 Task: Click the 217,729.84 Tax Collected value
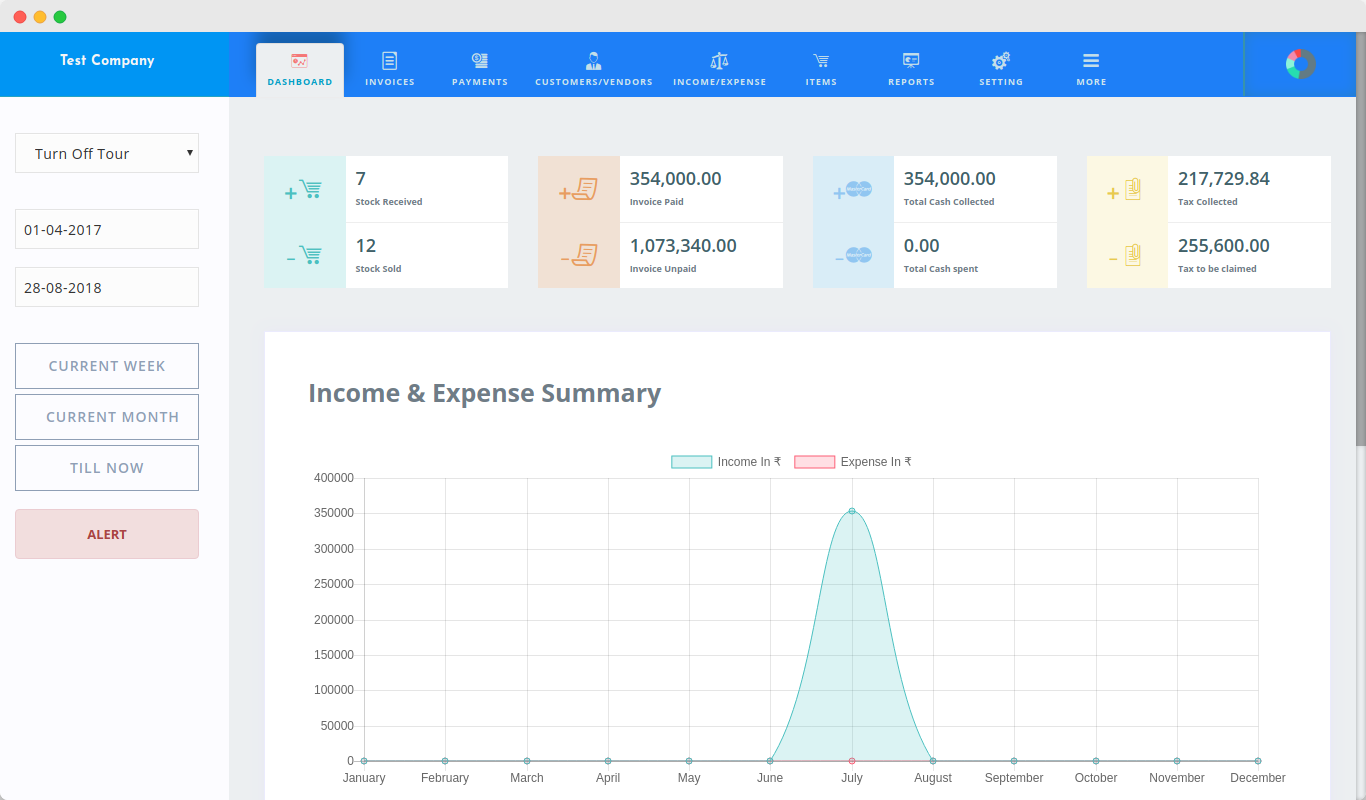(1223, 179)
